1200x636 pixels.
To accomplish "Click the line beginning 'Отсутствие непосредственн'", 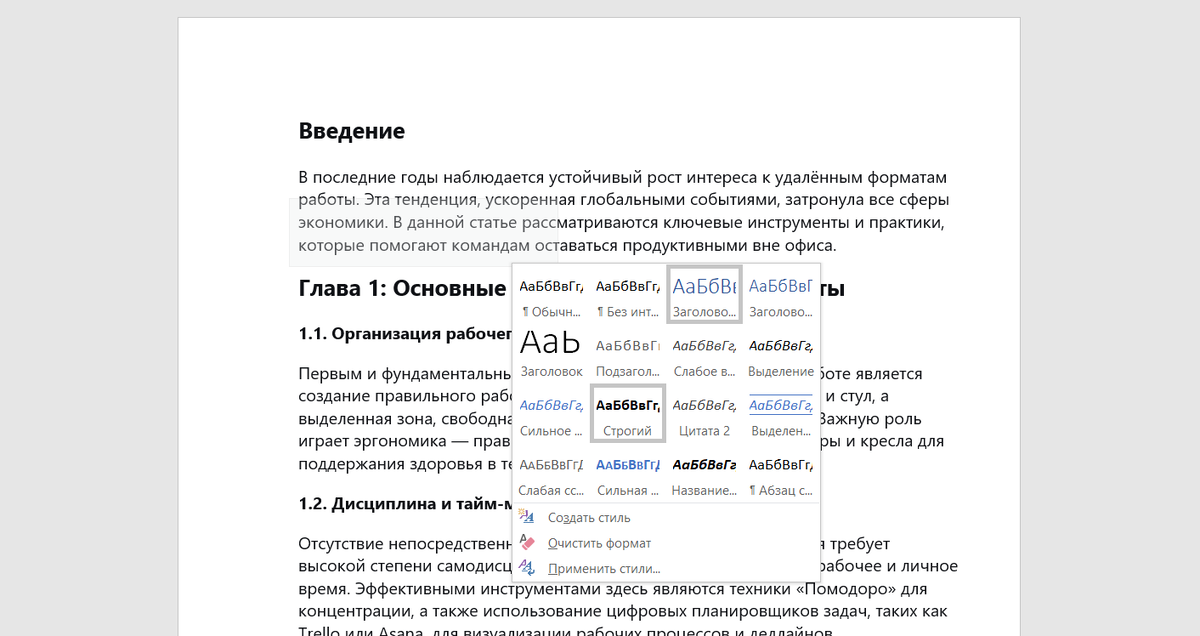I will coord(405,544).
